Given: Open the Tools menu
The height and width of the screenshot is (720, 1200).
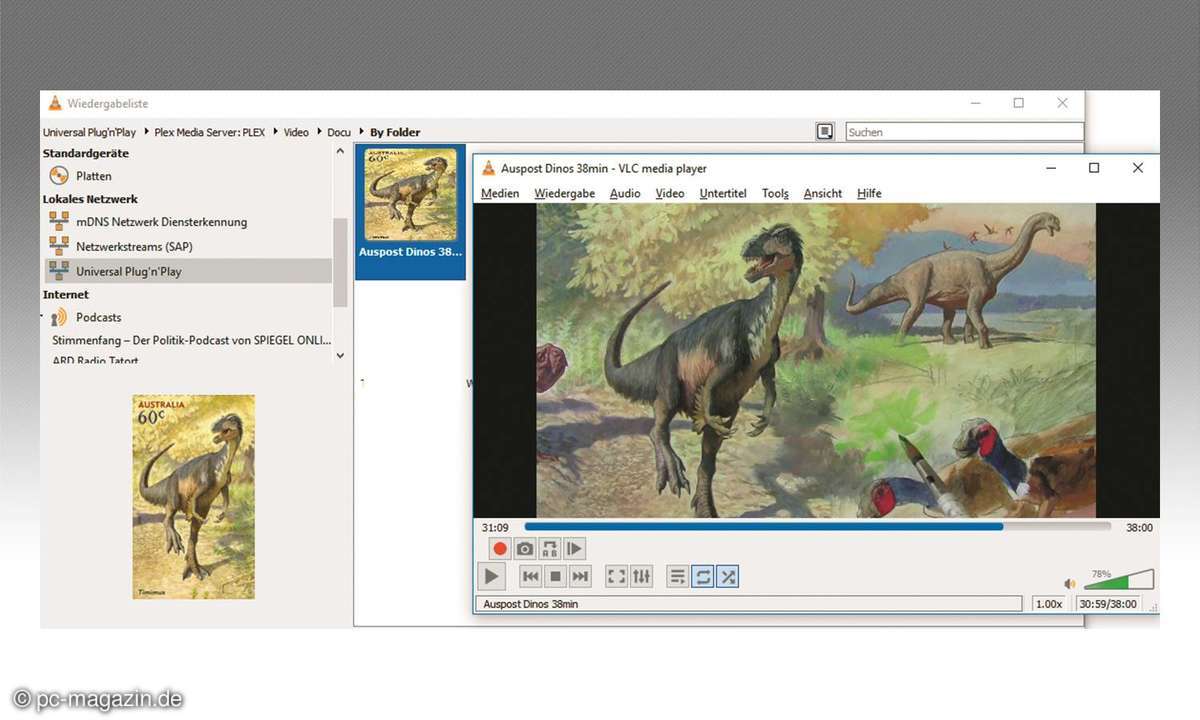Looking at the screenshot, I should 775,193.
